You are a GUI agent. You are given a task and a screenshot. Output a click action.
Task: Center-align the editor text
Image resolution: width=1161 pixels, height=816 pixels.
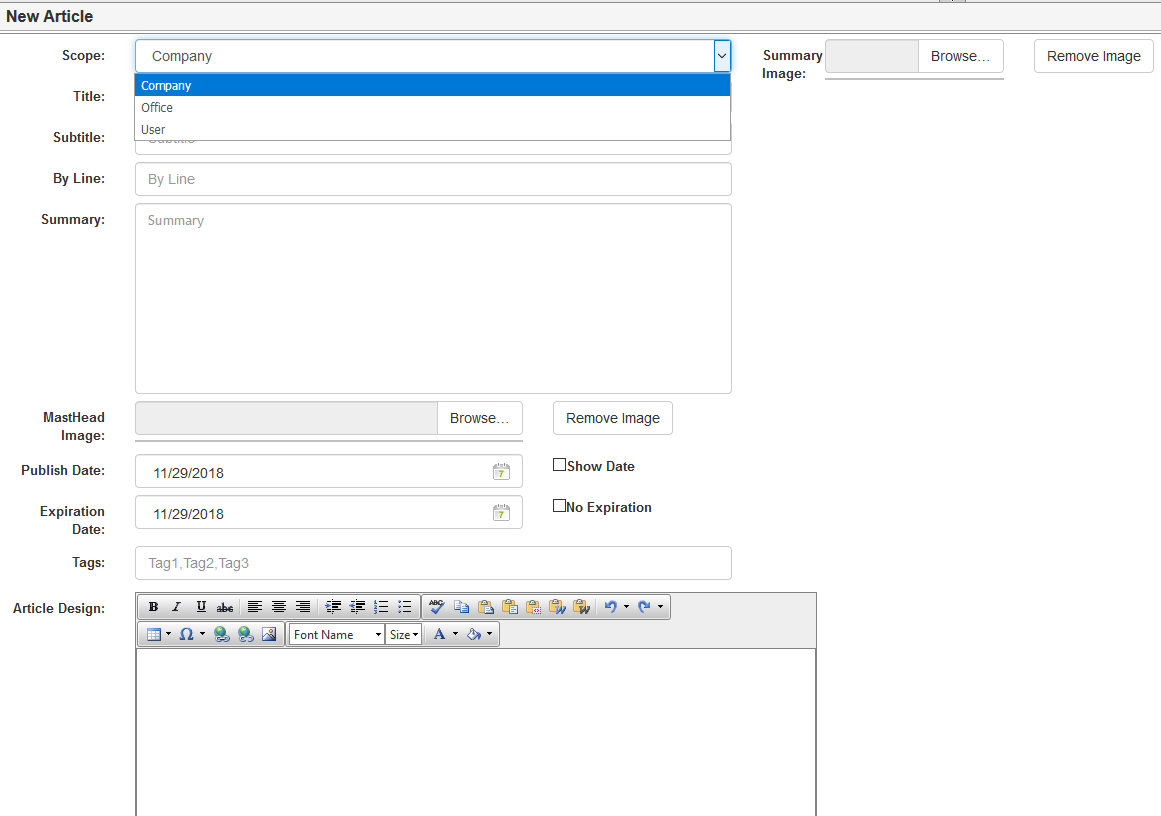278,607
